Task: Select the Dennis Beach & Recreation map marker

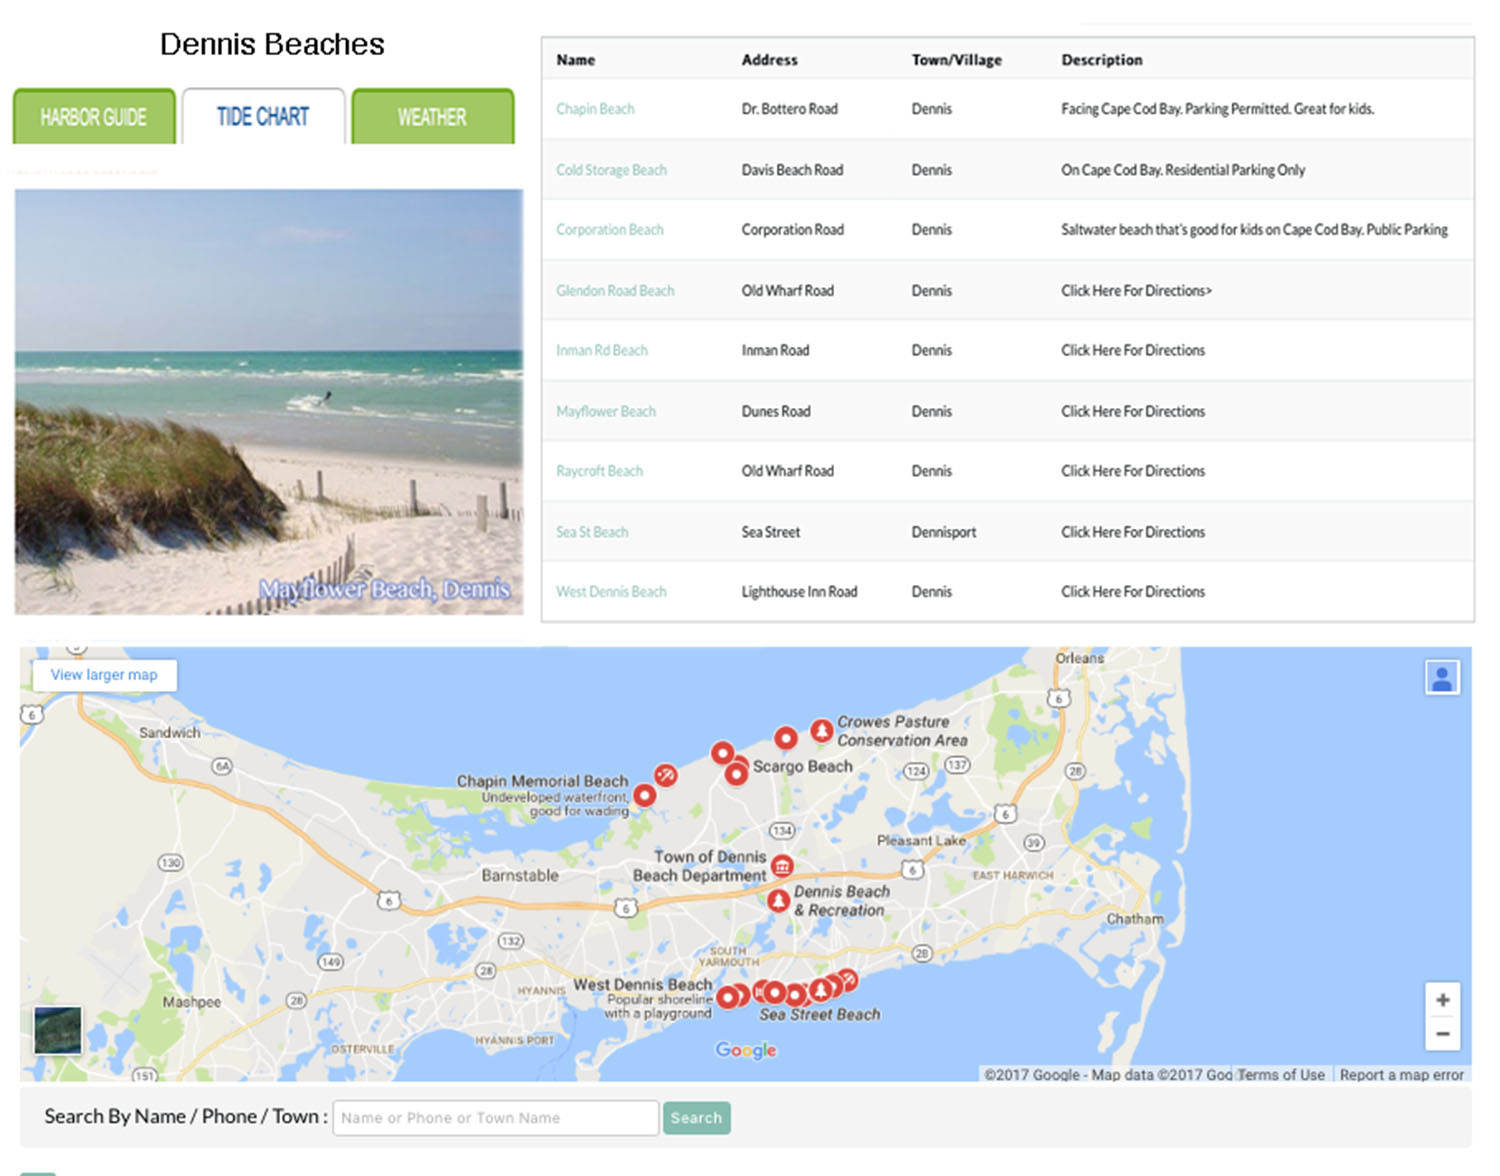Action: pyautogui.click(x=778, y=901)
